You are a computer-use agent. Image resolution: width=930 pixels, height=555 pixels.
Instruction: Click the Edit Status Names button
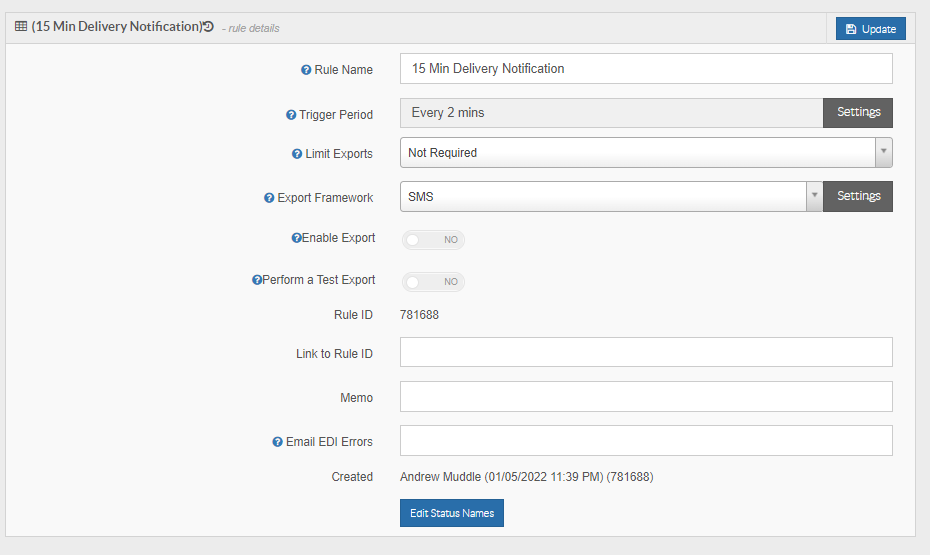click(x=452, y=513)
